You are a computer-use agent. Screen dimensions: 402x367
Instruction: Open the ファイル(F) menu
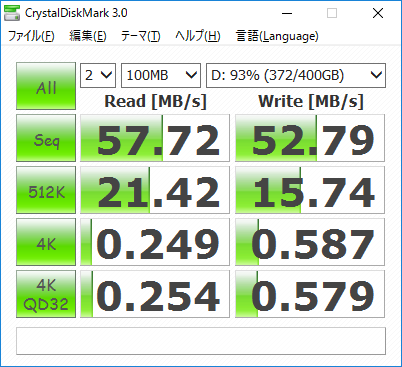[31, 36]
